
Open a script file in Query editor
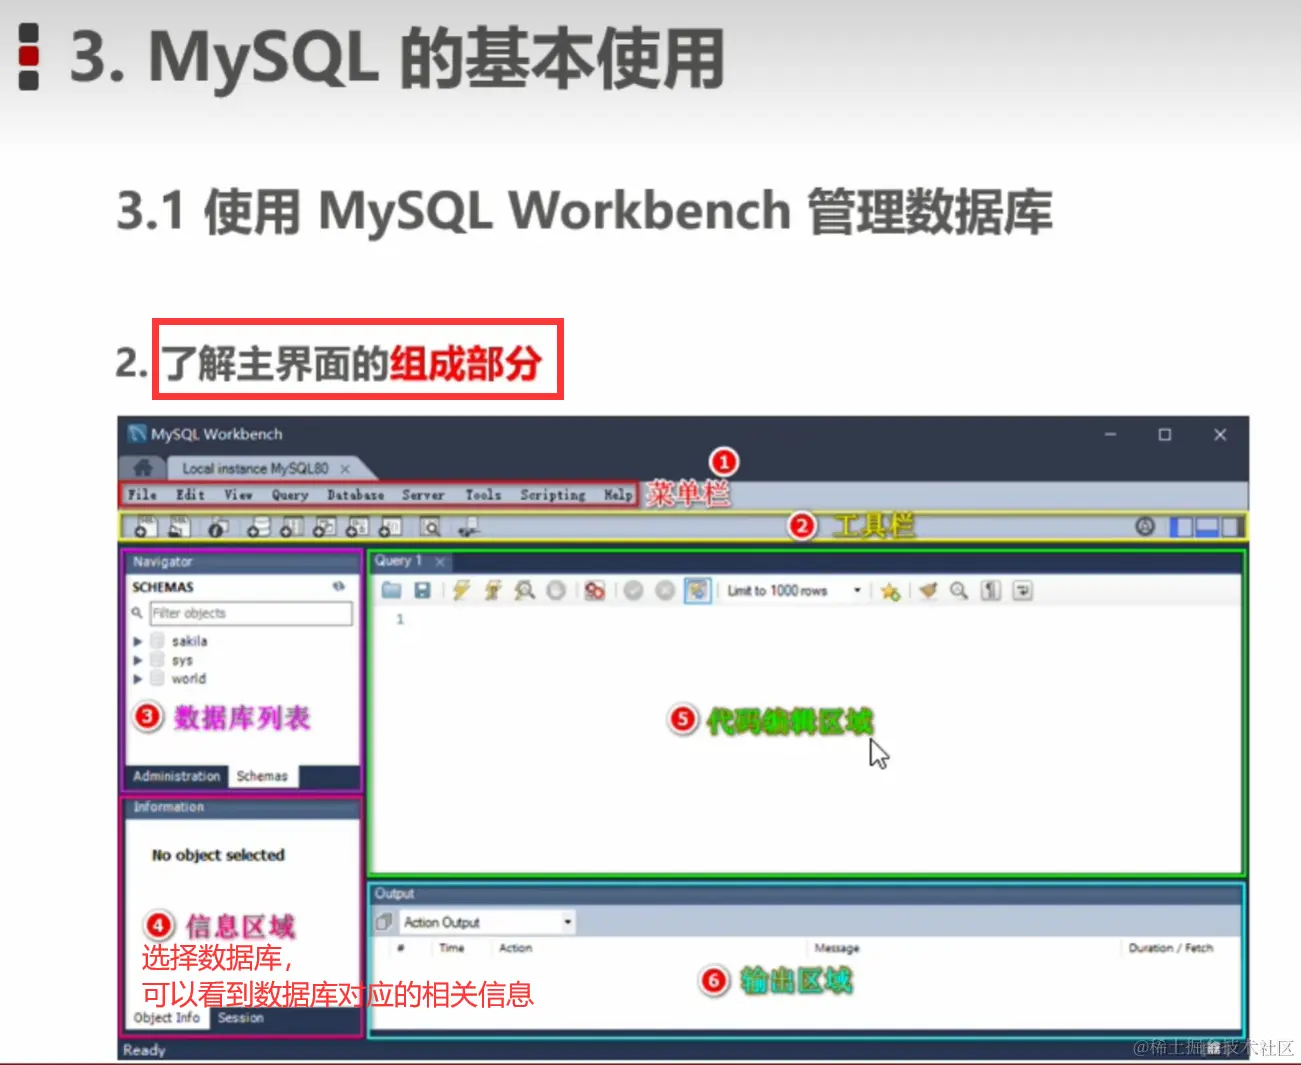pos(391,591)
